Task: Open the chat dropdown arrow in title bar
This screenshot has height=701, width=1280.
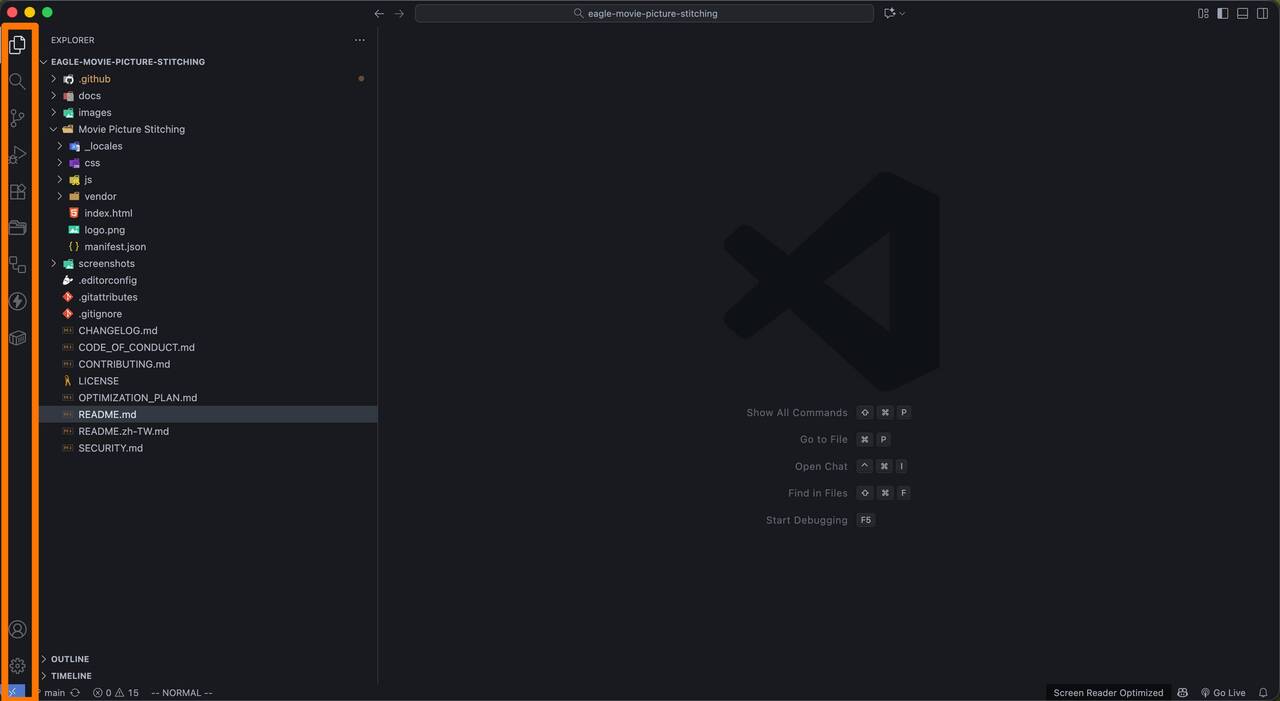Action: pyautogui.click(x=903, y=13)
